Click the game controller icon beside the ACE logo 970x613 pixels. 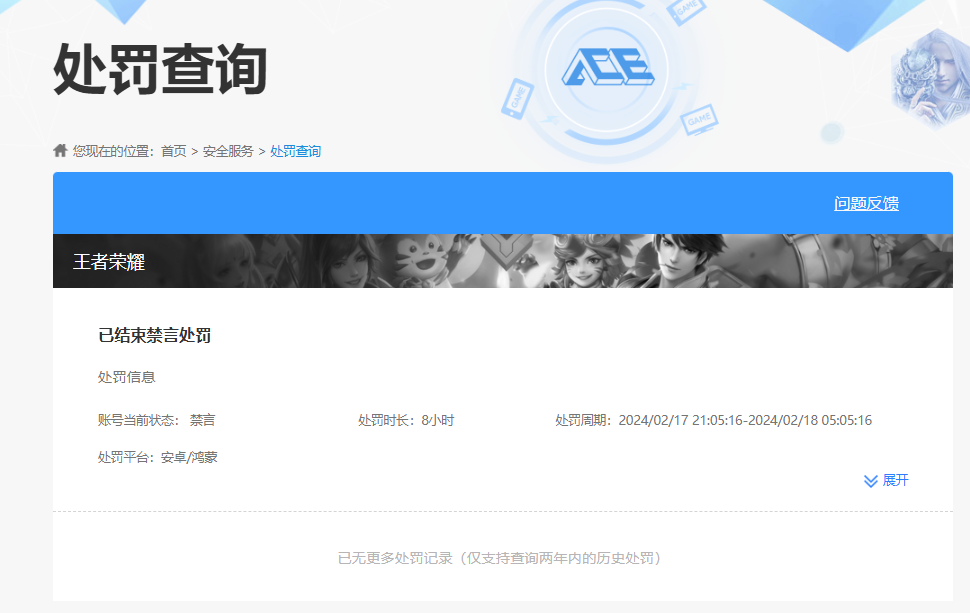point(686,10)
